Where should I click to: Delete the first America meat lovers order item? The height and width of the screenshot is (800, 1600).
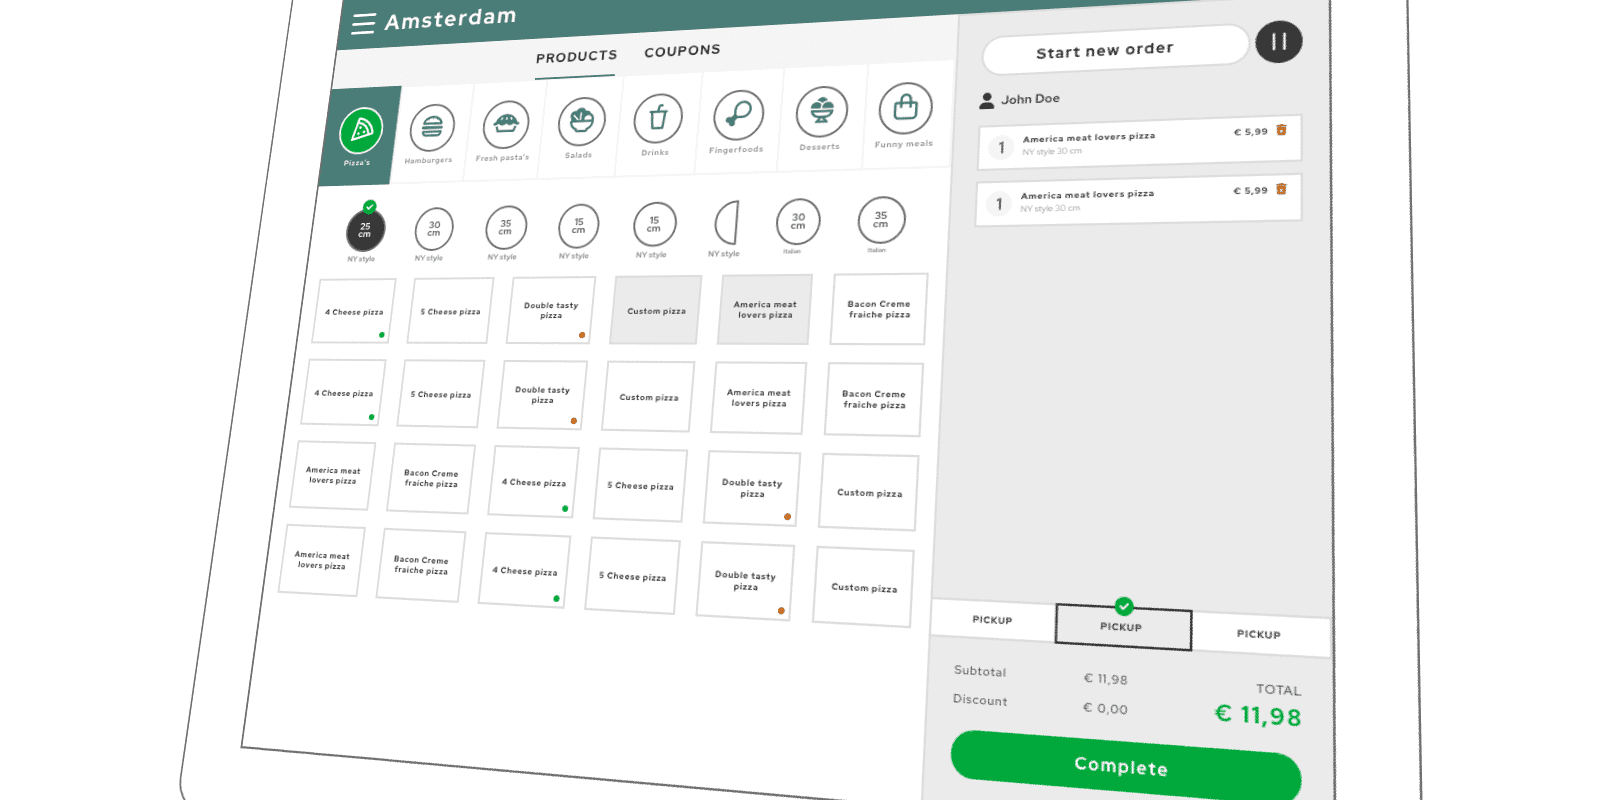1281,130
